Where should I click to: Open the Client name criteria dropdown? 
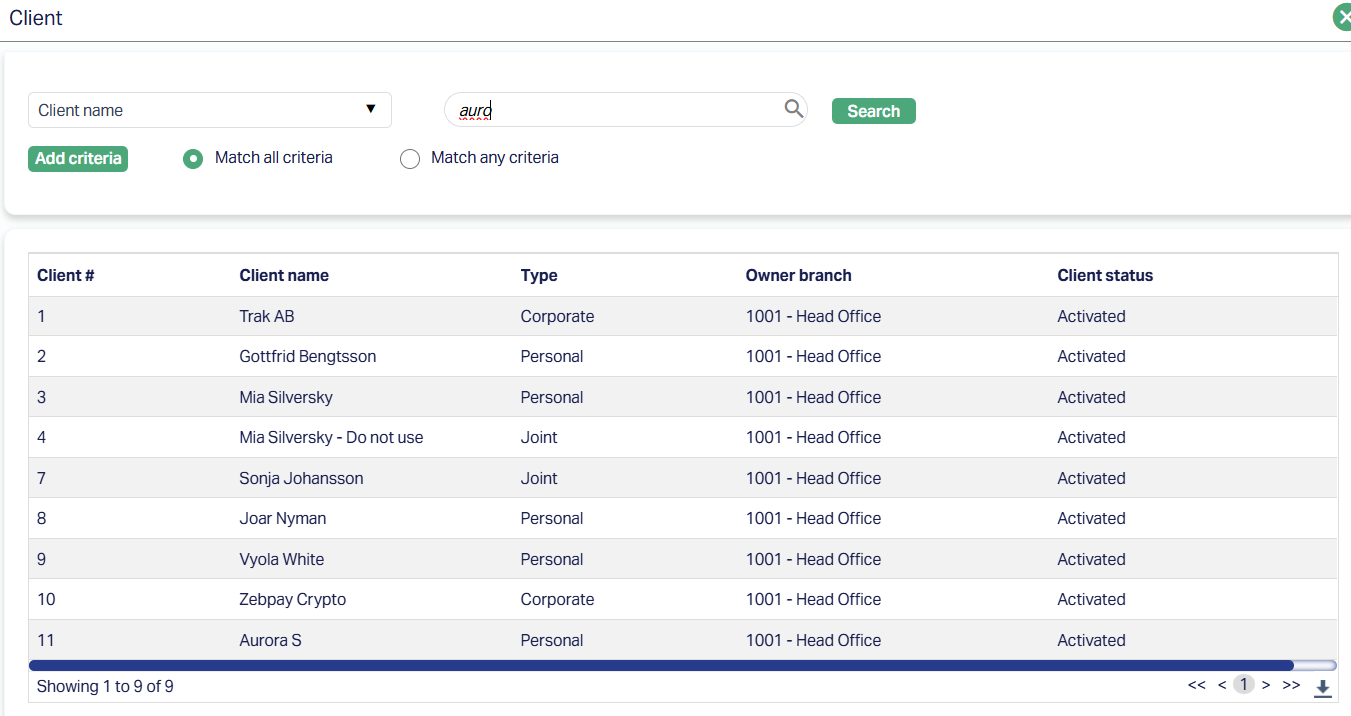click(209, 110)
